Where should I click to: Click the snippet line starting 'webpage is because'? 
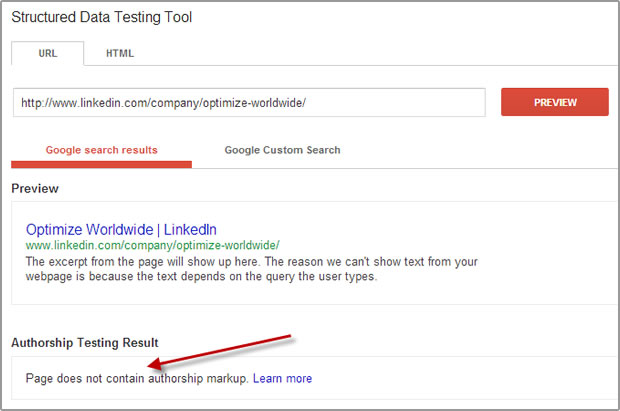click(202, 276)
